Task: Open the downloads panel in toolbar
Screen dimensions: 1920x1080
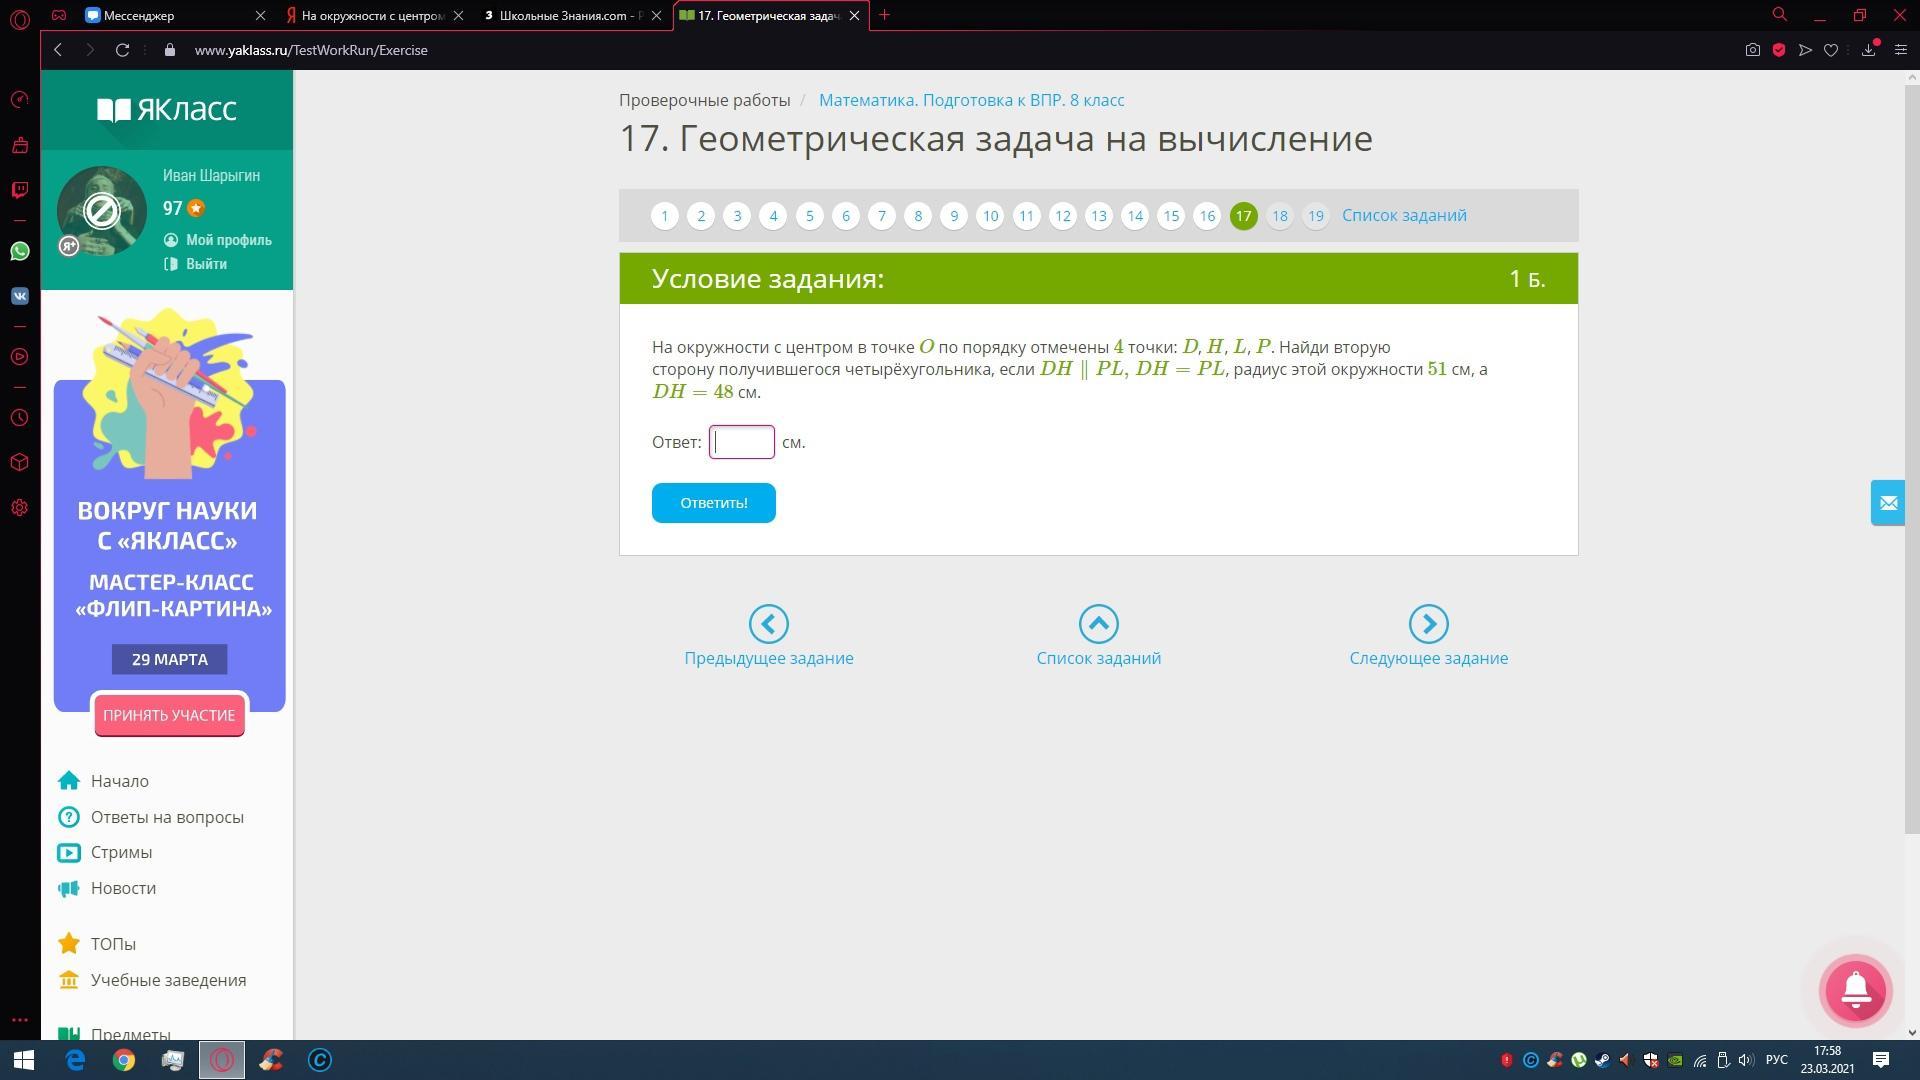Action: point(1868,50)
